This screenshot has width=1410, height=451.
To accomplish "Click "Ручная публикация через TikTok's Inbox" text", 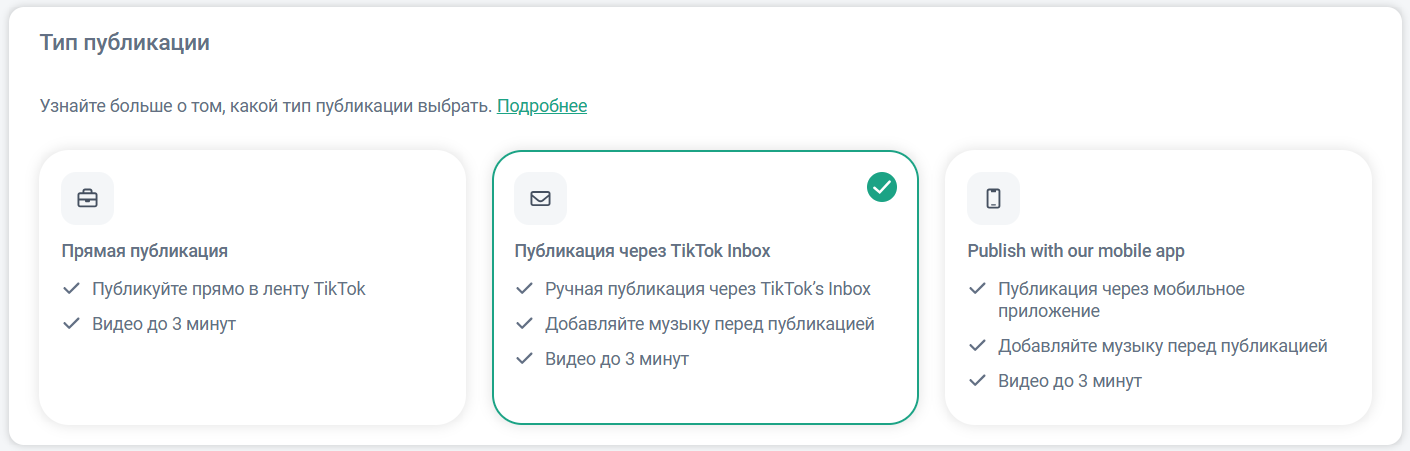I will point(708,289).
